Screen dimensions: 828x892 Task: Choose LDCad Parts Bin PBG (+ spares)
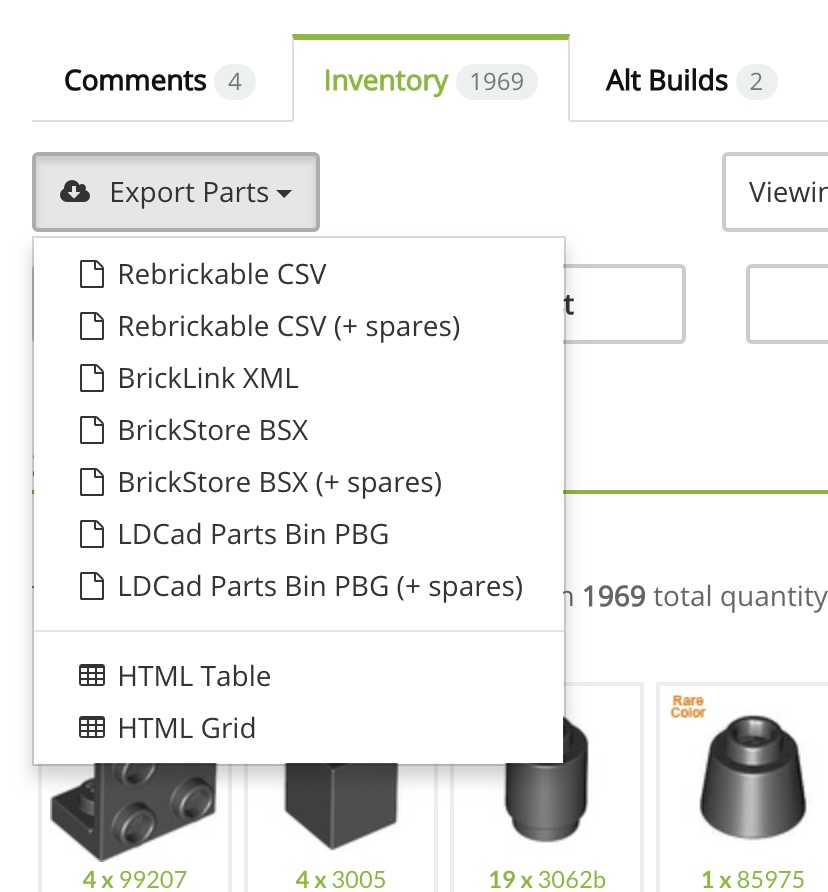pyautogui.click(x=320, y=586)
